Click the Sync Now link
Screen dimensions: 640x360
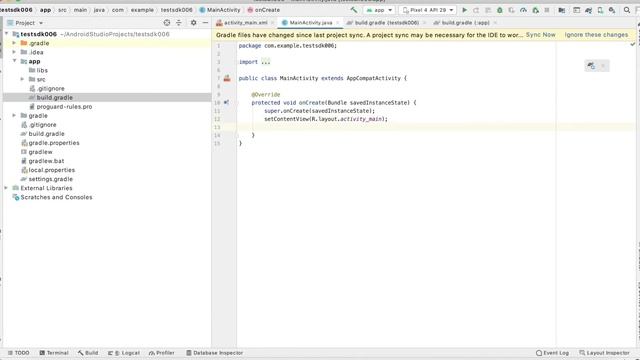540,35
